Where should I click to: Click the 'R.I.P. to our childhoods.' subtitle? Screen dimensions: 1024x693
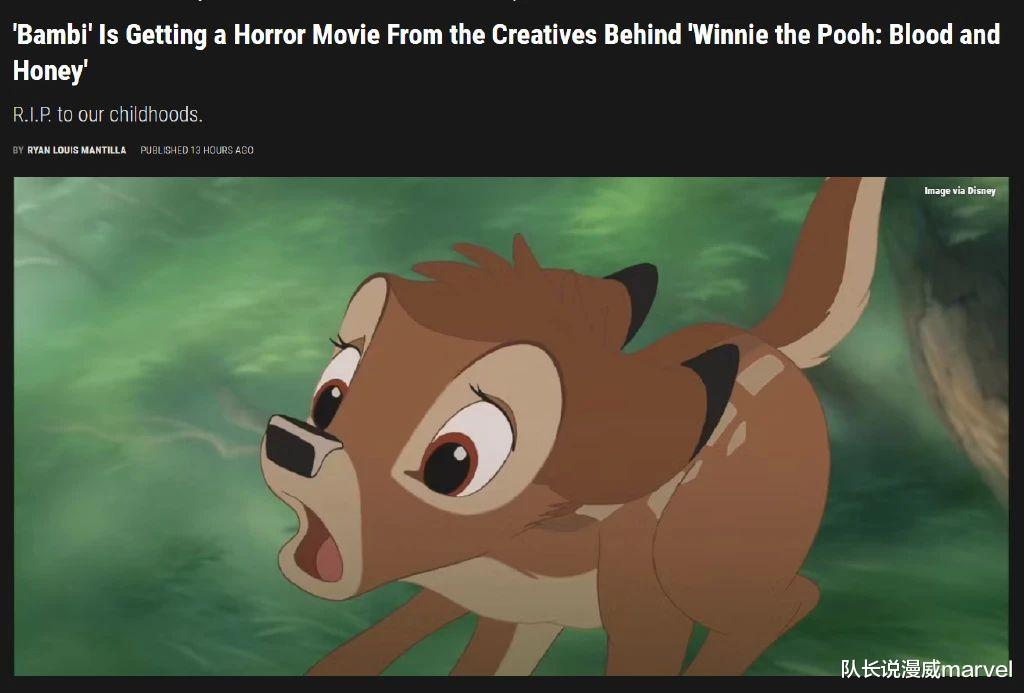point(108,114)
